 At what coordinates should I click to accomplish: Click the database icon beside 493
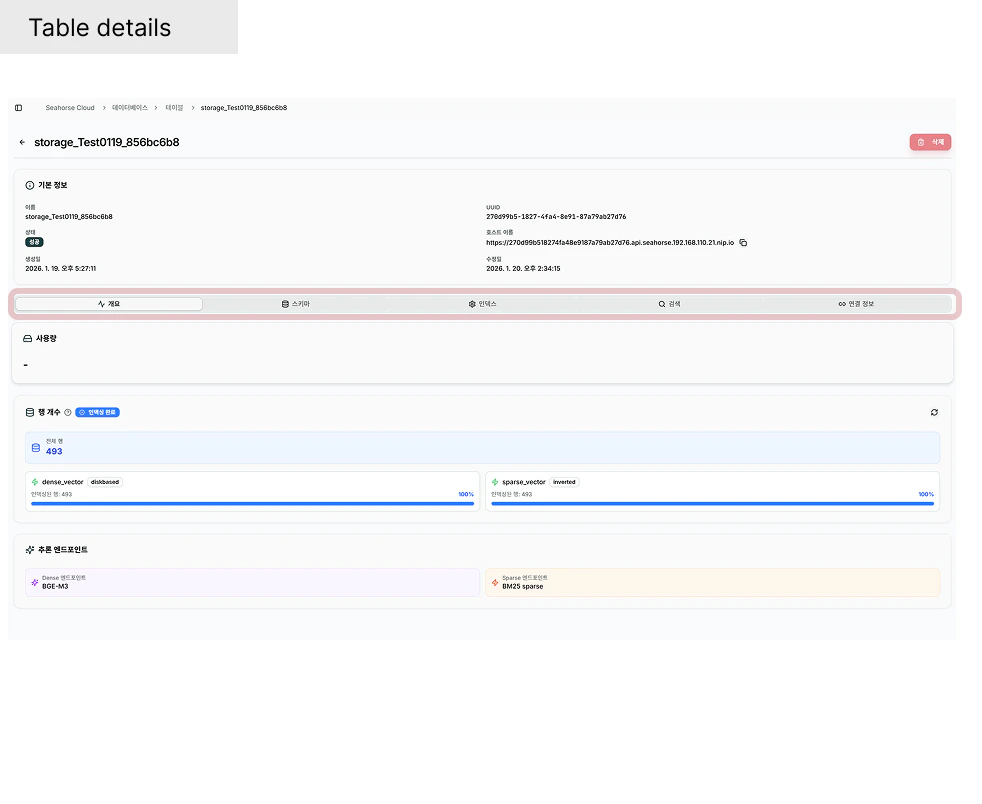coord(36,448)
